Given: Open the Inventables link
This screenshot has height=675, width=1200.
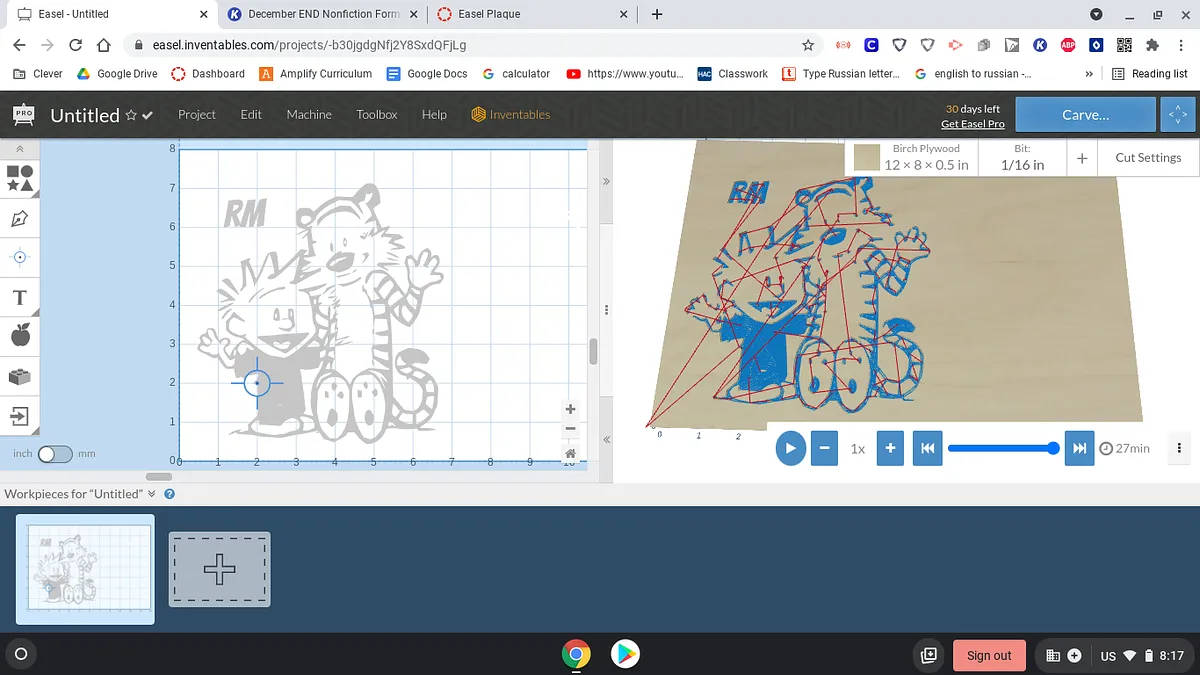Looking at the screenshot, I should (x=511, y=114).
